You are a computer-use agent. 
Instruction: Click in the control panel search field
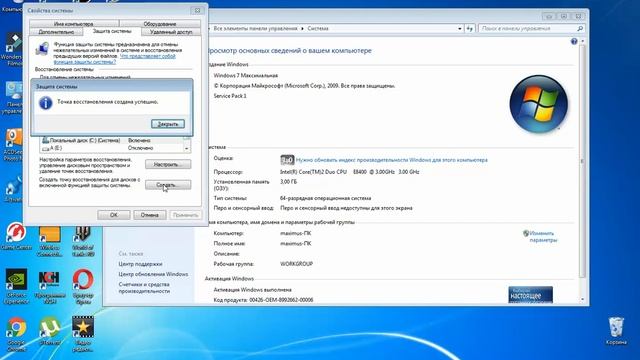pos(527,29)
